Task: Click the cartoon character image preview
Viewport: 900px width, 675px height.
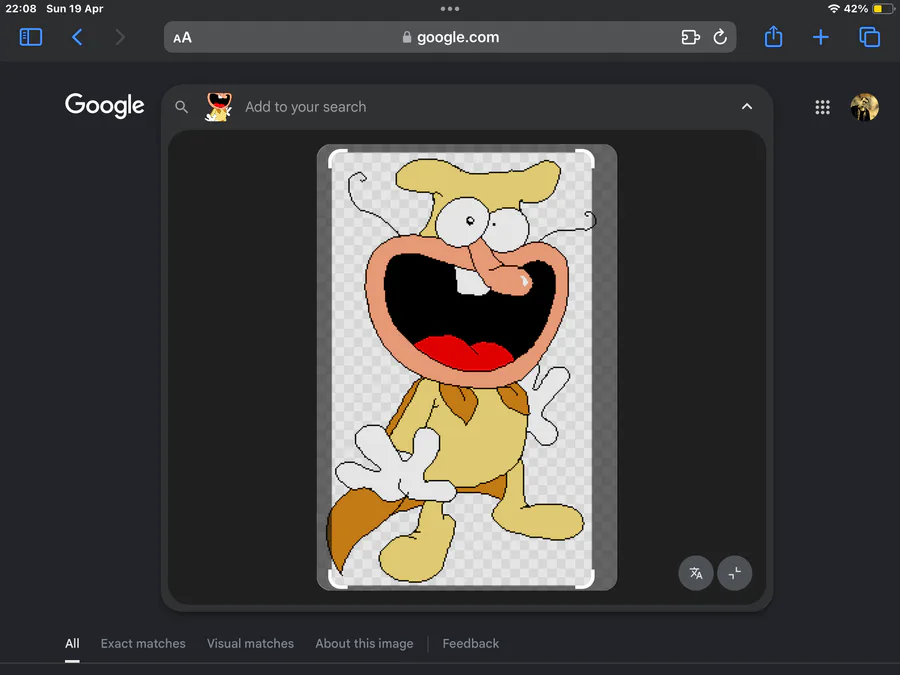Action: pyautogui.click(x=467, y=367)
